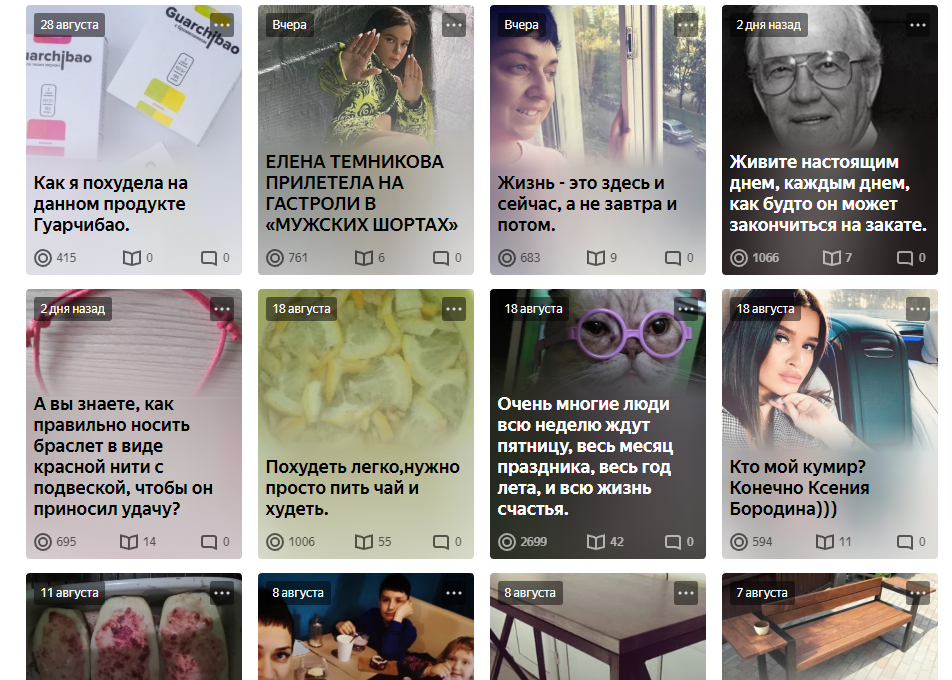Viewport: 952px width, 680px height.
Task: Open the 7 августа wooden bench card
Action: tap(829, 627)
